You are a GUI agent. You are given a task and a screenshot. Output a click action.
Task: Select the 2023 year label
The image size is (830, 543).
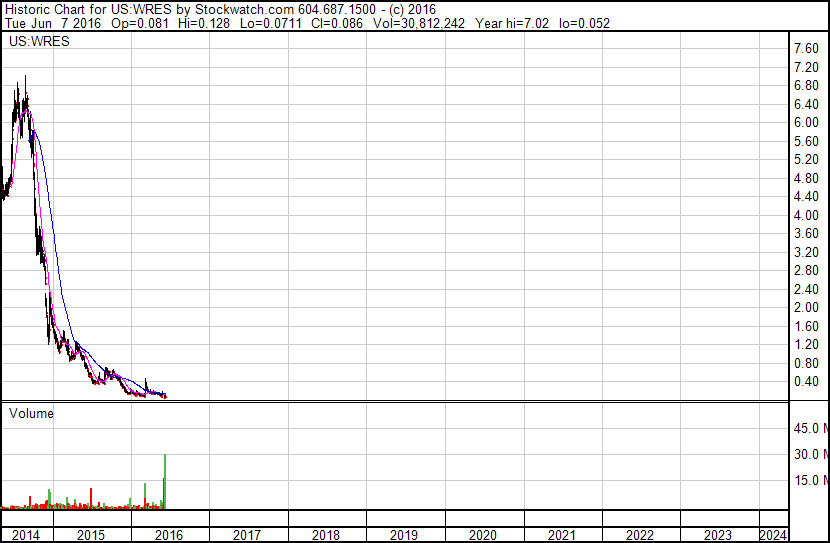[718, 536]
